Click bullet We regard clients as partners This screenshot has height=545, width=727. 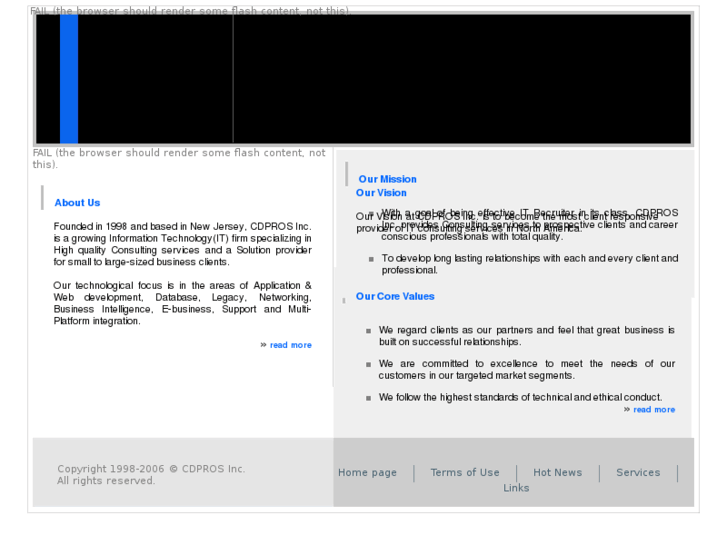click(527, 336)
